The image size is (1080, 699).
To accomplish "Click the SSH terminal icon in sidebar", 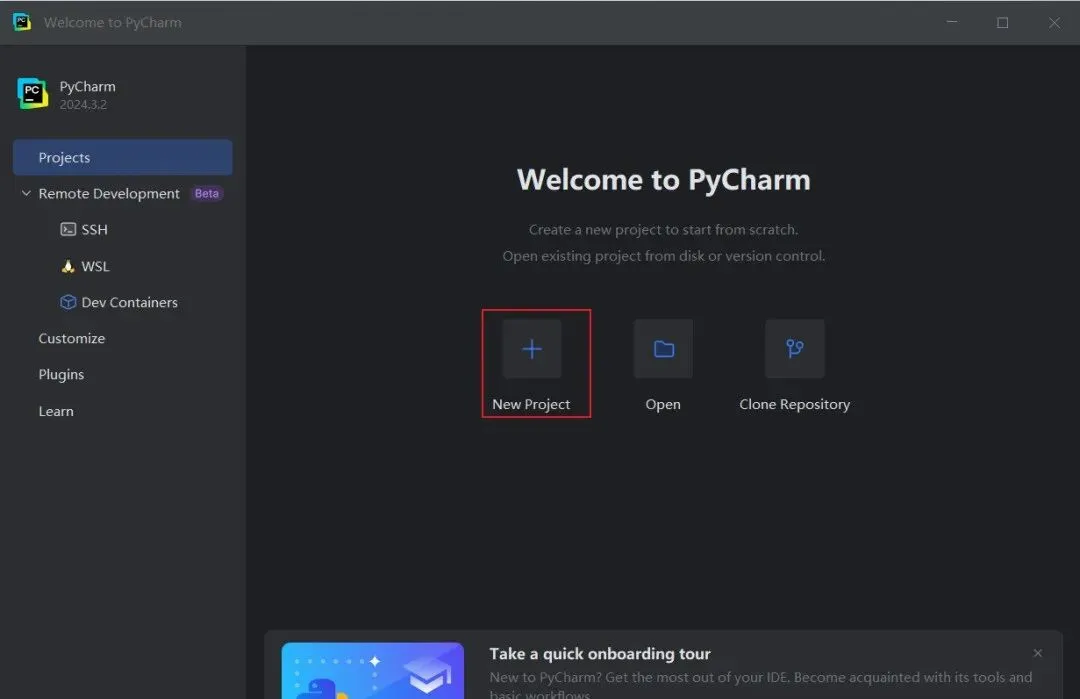I will tap(68, 229).
